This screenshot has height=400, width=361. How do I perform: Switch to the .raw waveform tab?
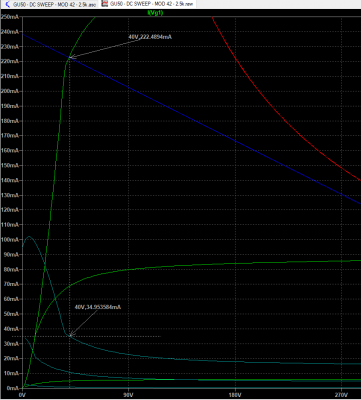(148, 4)
